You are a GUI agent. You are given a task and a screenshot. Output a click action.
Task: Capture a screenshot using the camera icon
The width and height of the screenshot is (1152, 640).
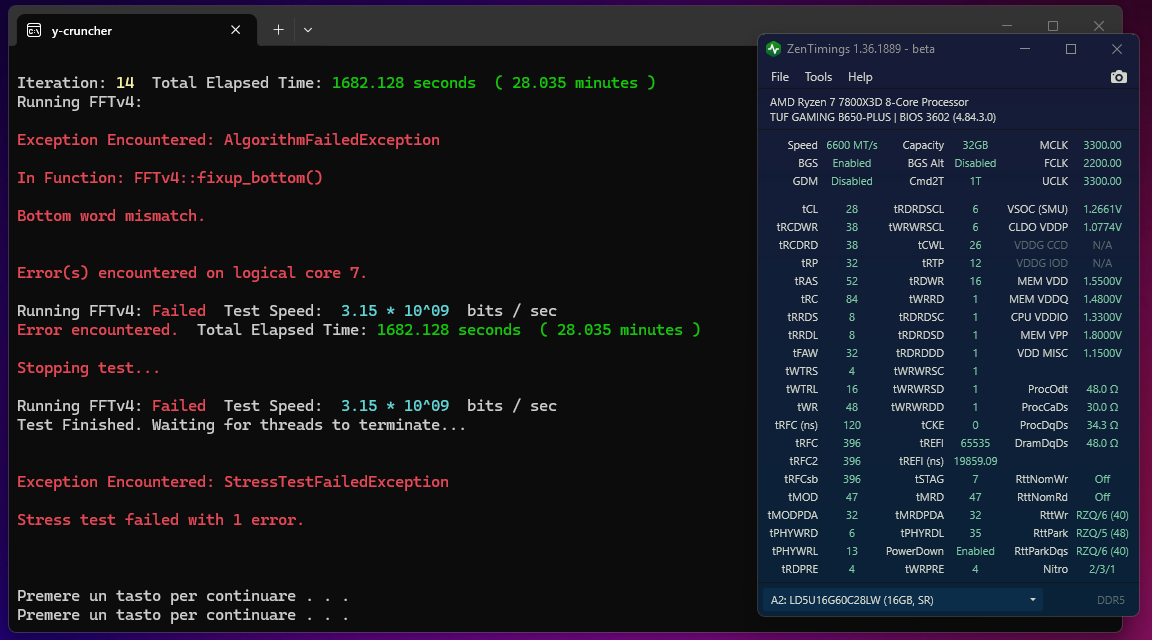(1118, 76)
